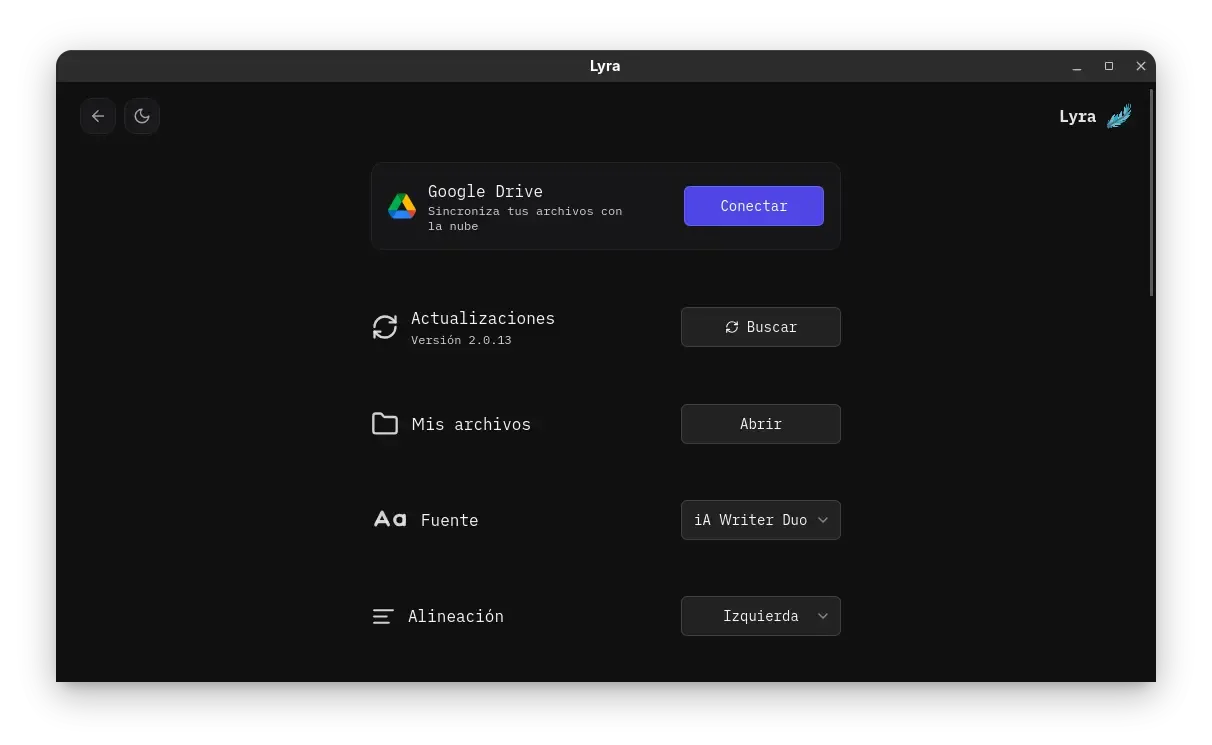Image resolution: width=1212 pixels, height=745 pixels.
Task: Click the chevron on the Fuente dropdown
Action: click(x=823, y=520)
